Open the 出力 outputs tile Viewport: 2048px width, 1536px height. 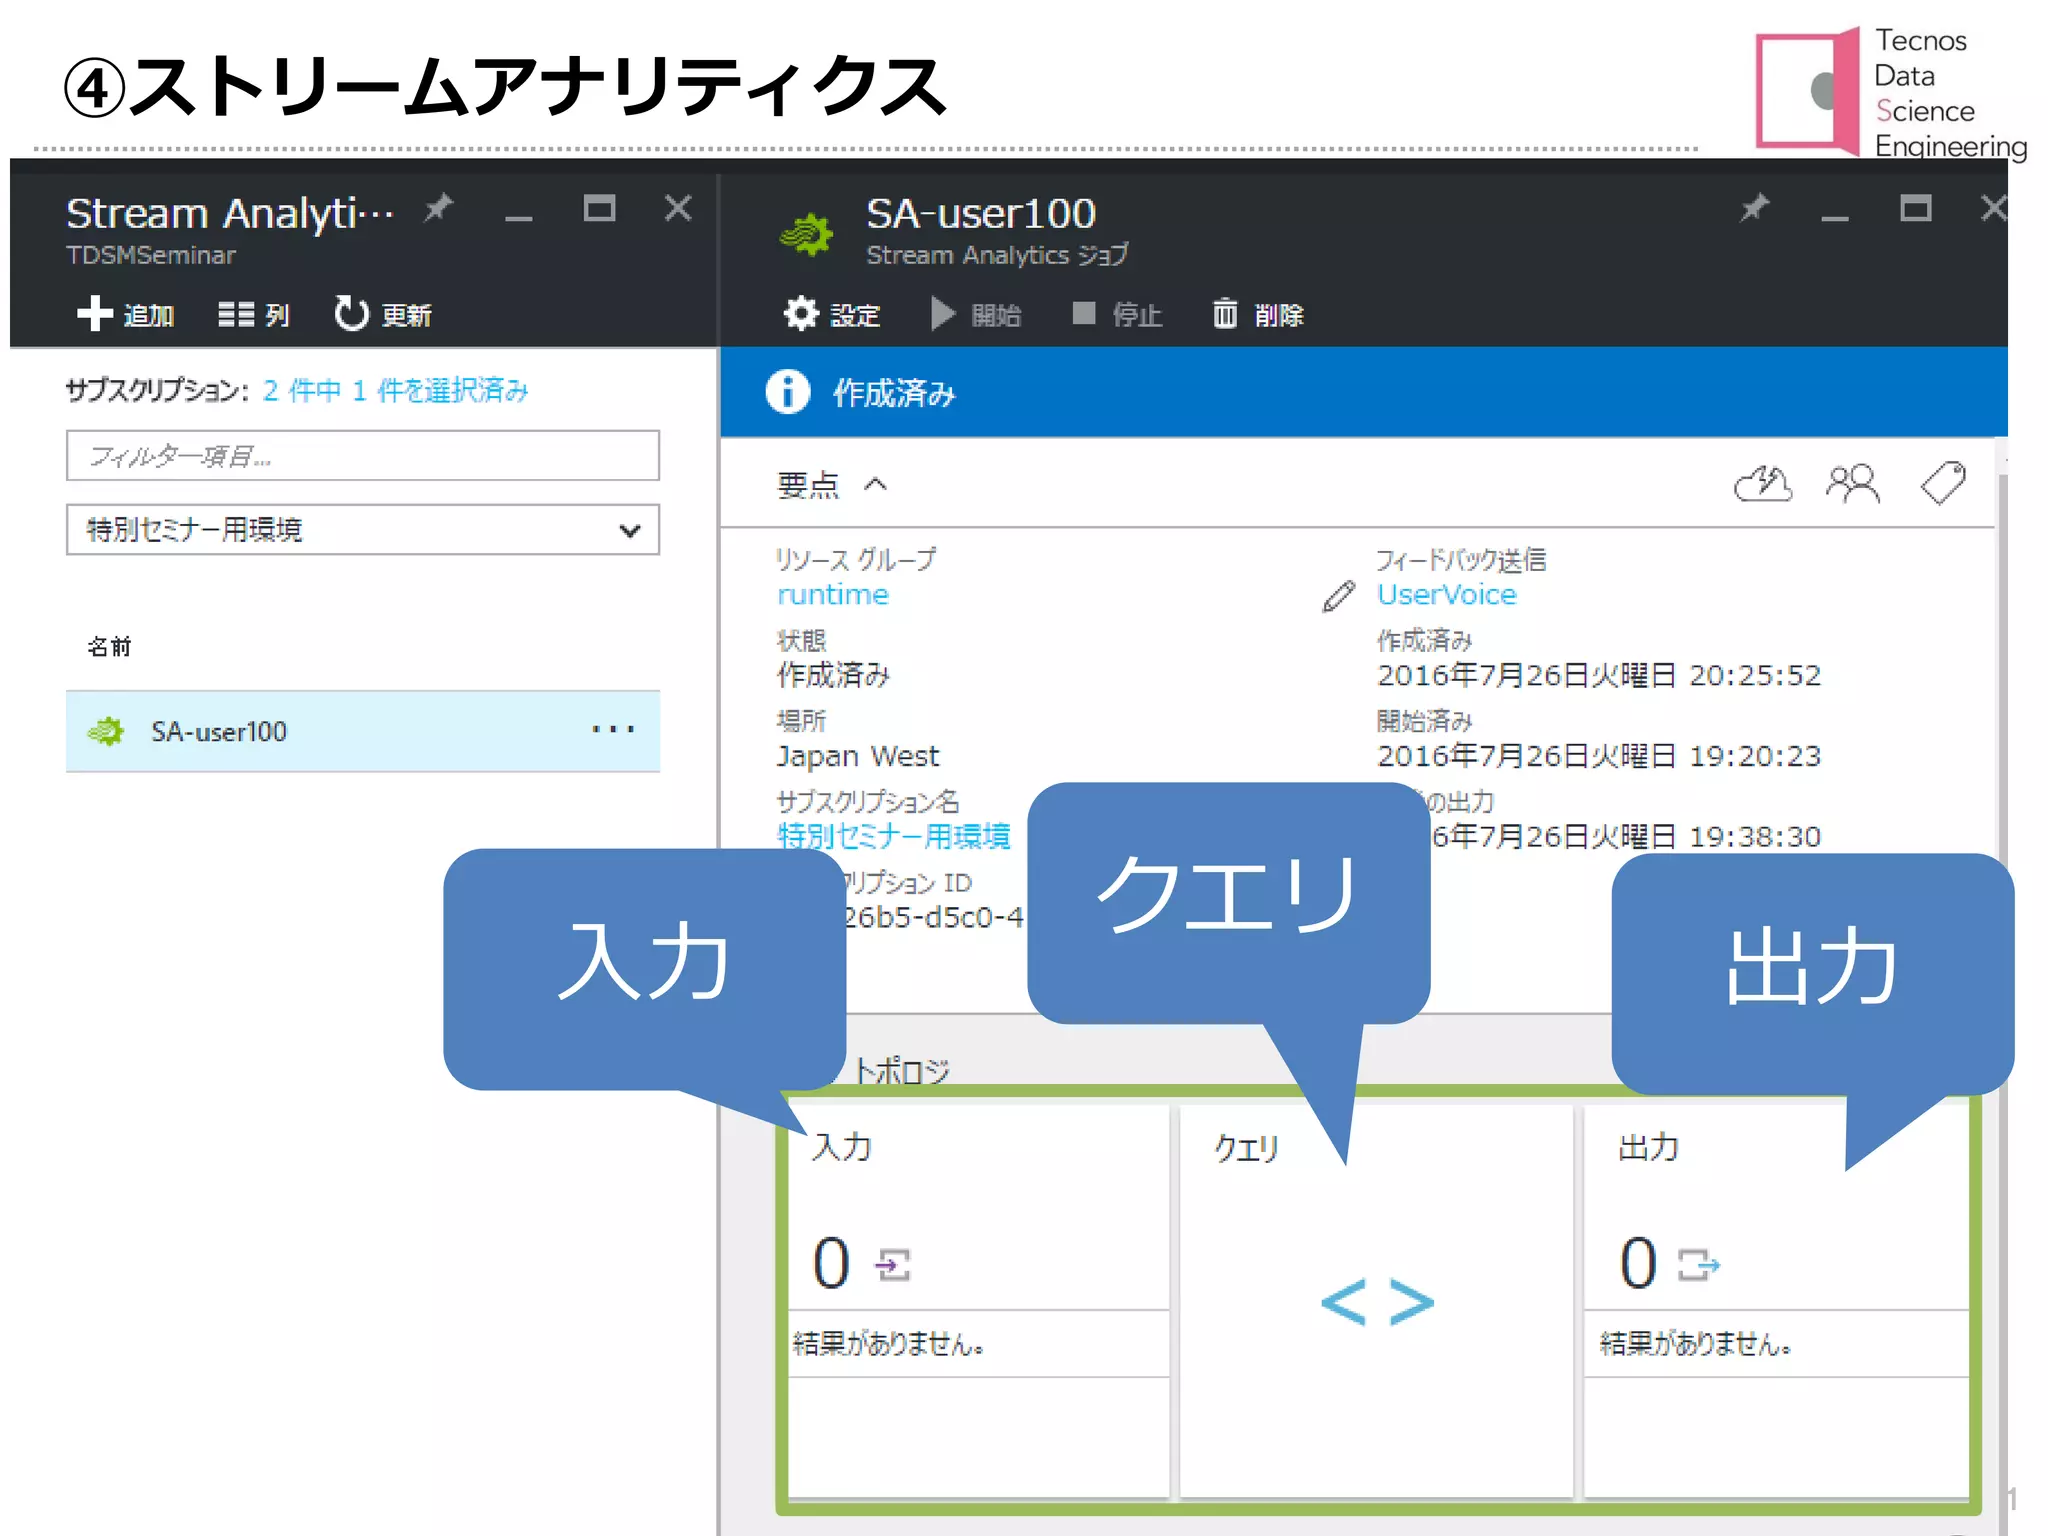pyautogui.click(x=1777, y=1300)
